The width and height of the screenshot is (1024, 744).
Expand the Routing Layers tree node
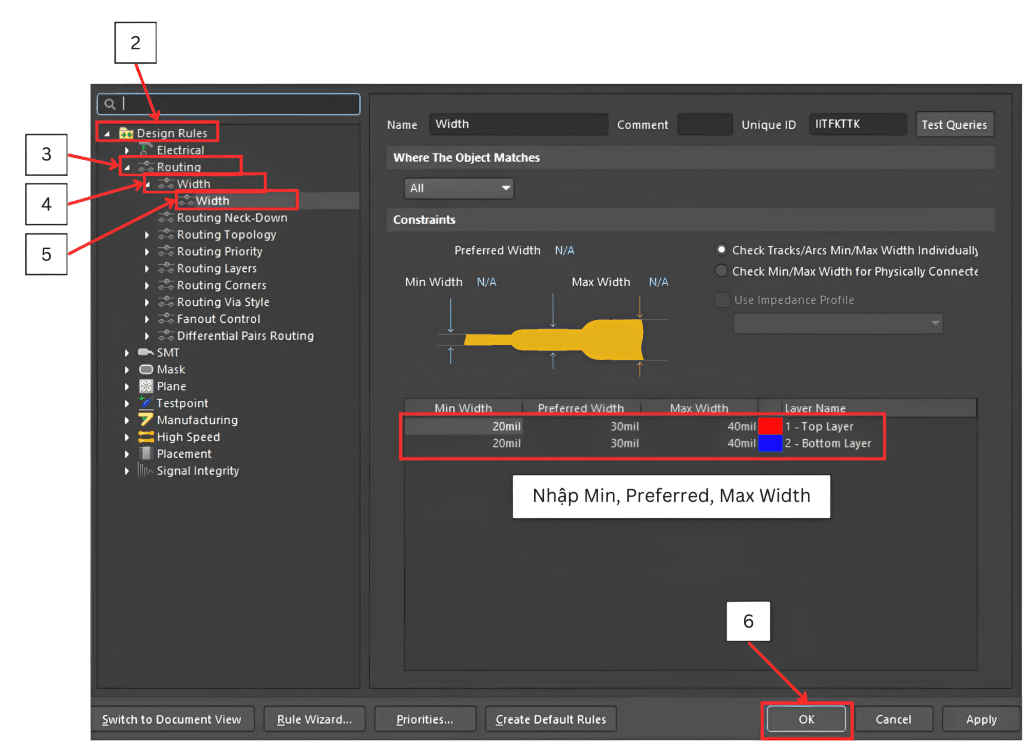click(147, 269)
